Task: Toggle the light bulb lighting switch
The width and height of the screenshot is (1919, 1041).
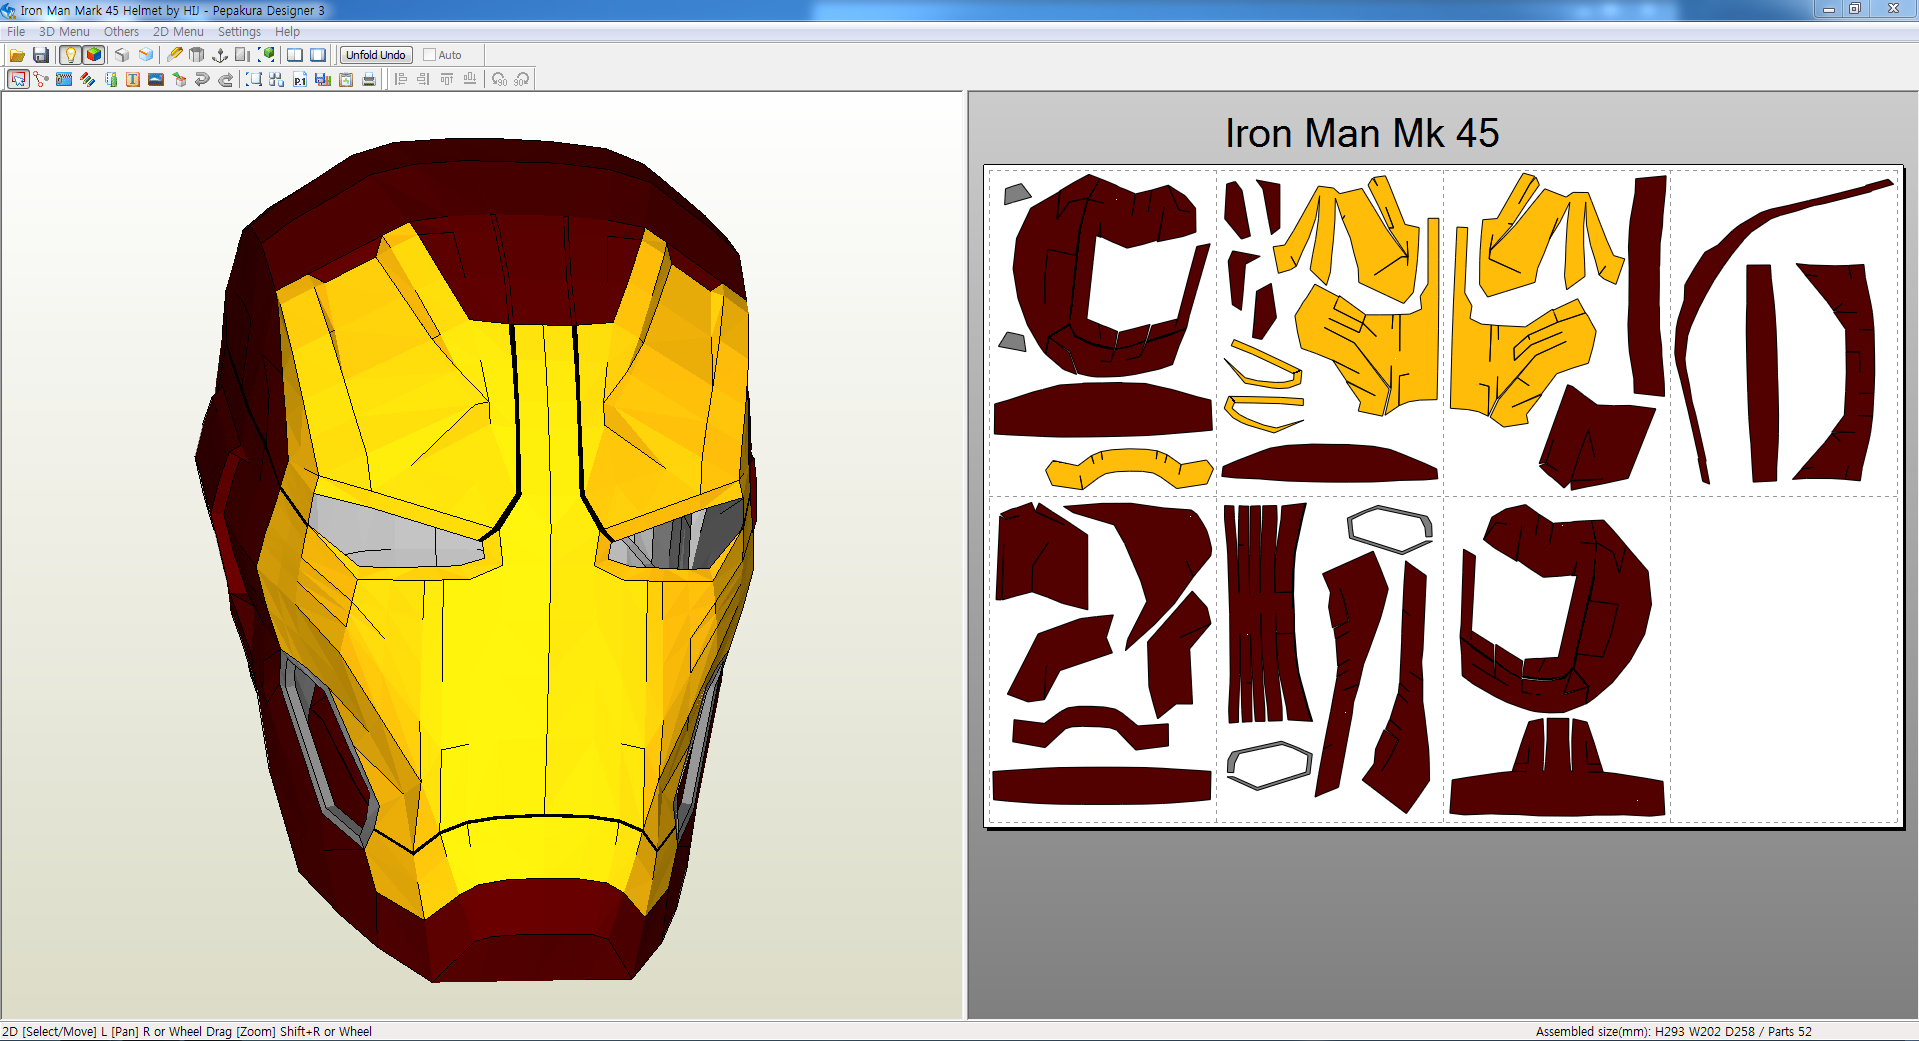Action: point(70,55)
